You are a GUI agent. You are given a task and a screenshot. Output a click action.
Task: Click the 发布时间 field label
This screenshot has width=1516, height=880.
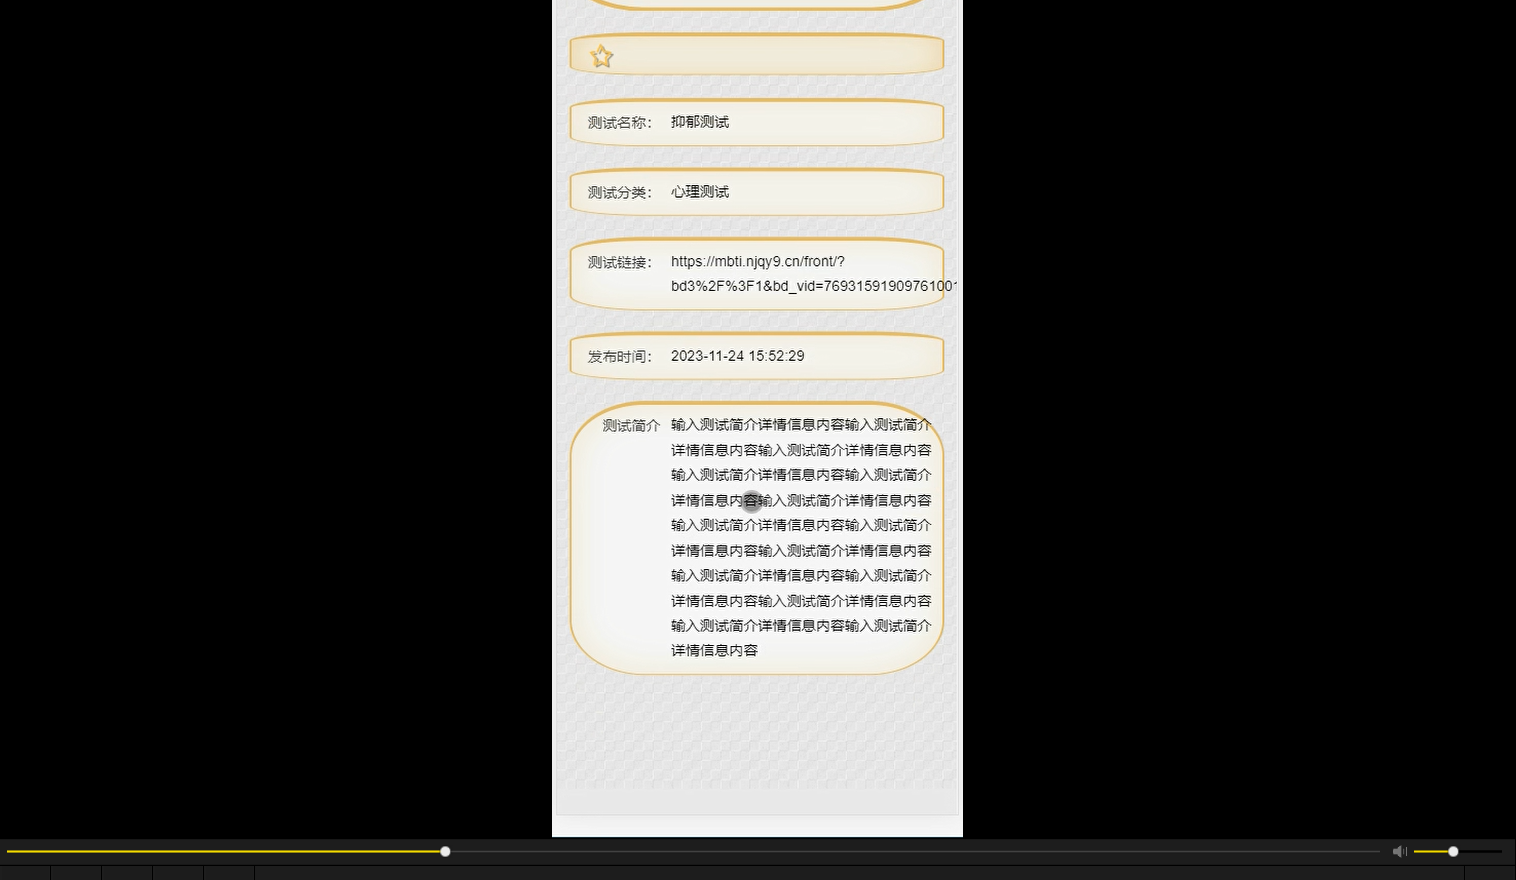(x=618, y=356)
